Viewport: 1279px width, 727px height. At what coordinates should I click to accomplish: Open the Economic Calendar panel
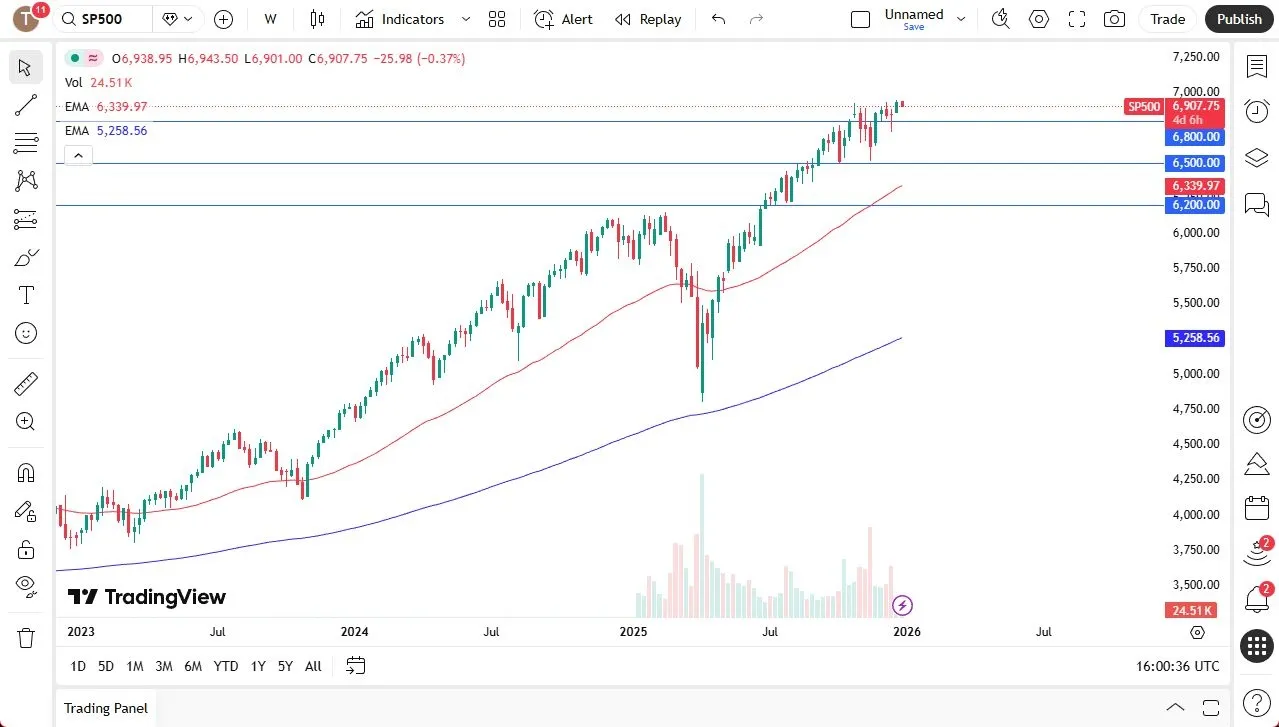(1256, 507)
